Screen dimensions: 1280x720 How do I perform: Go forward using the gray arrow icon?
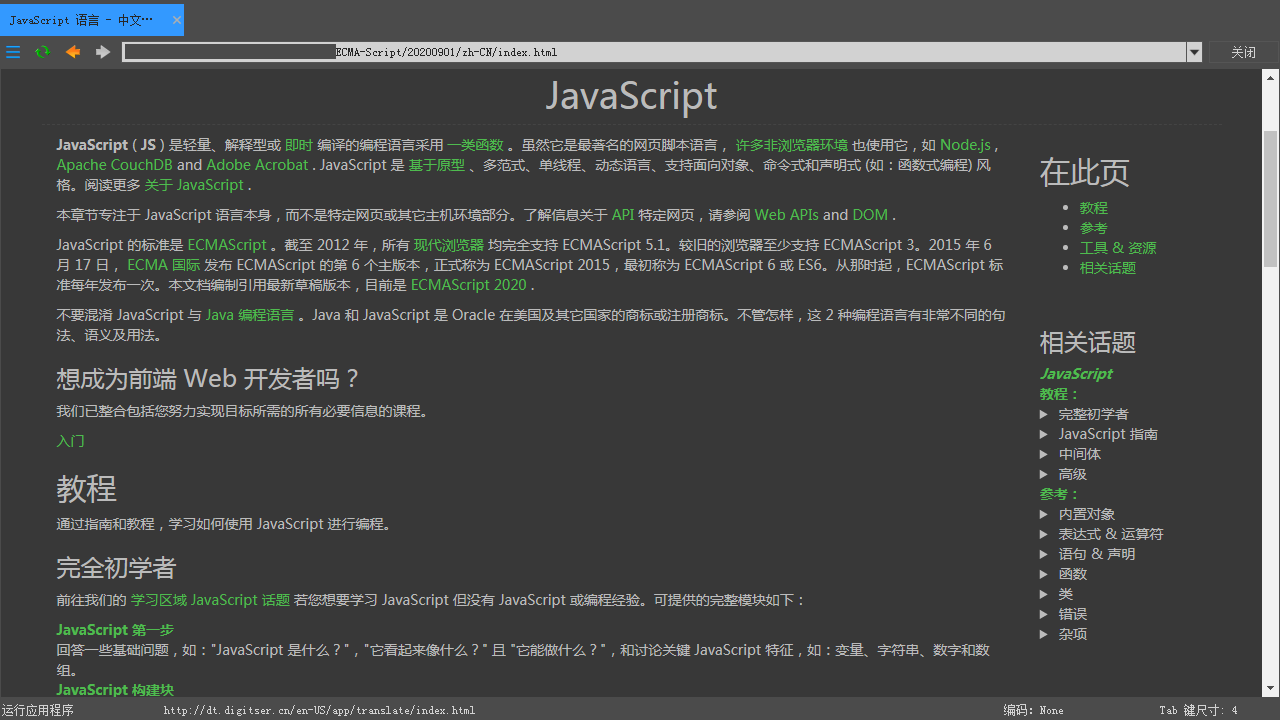click(102, 52)
